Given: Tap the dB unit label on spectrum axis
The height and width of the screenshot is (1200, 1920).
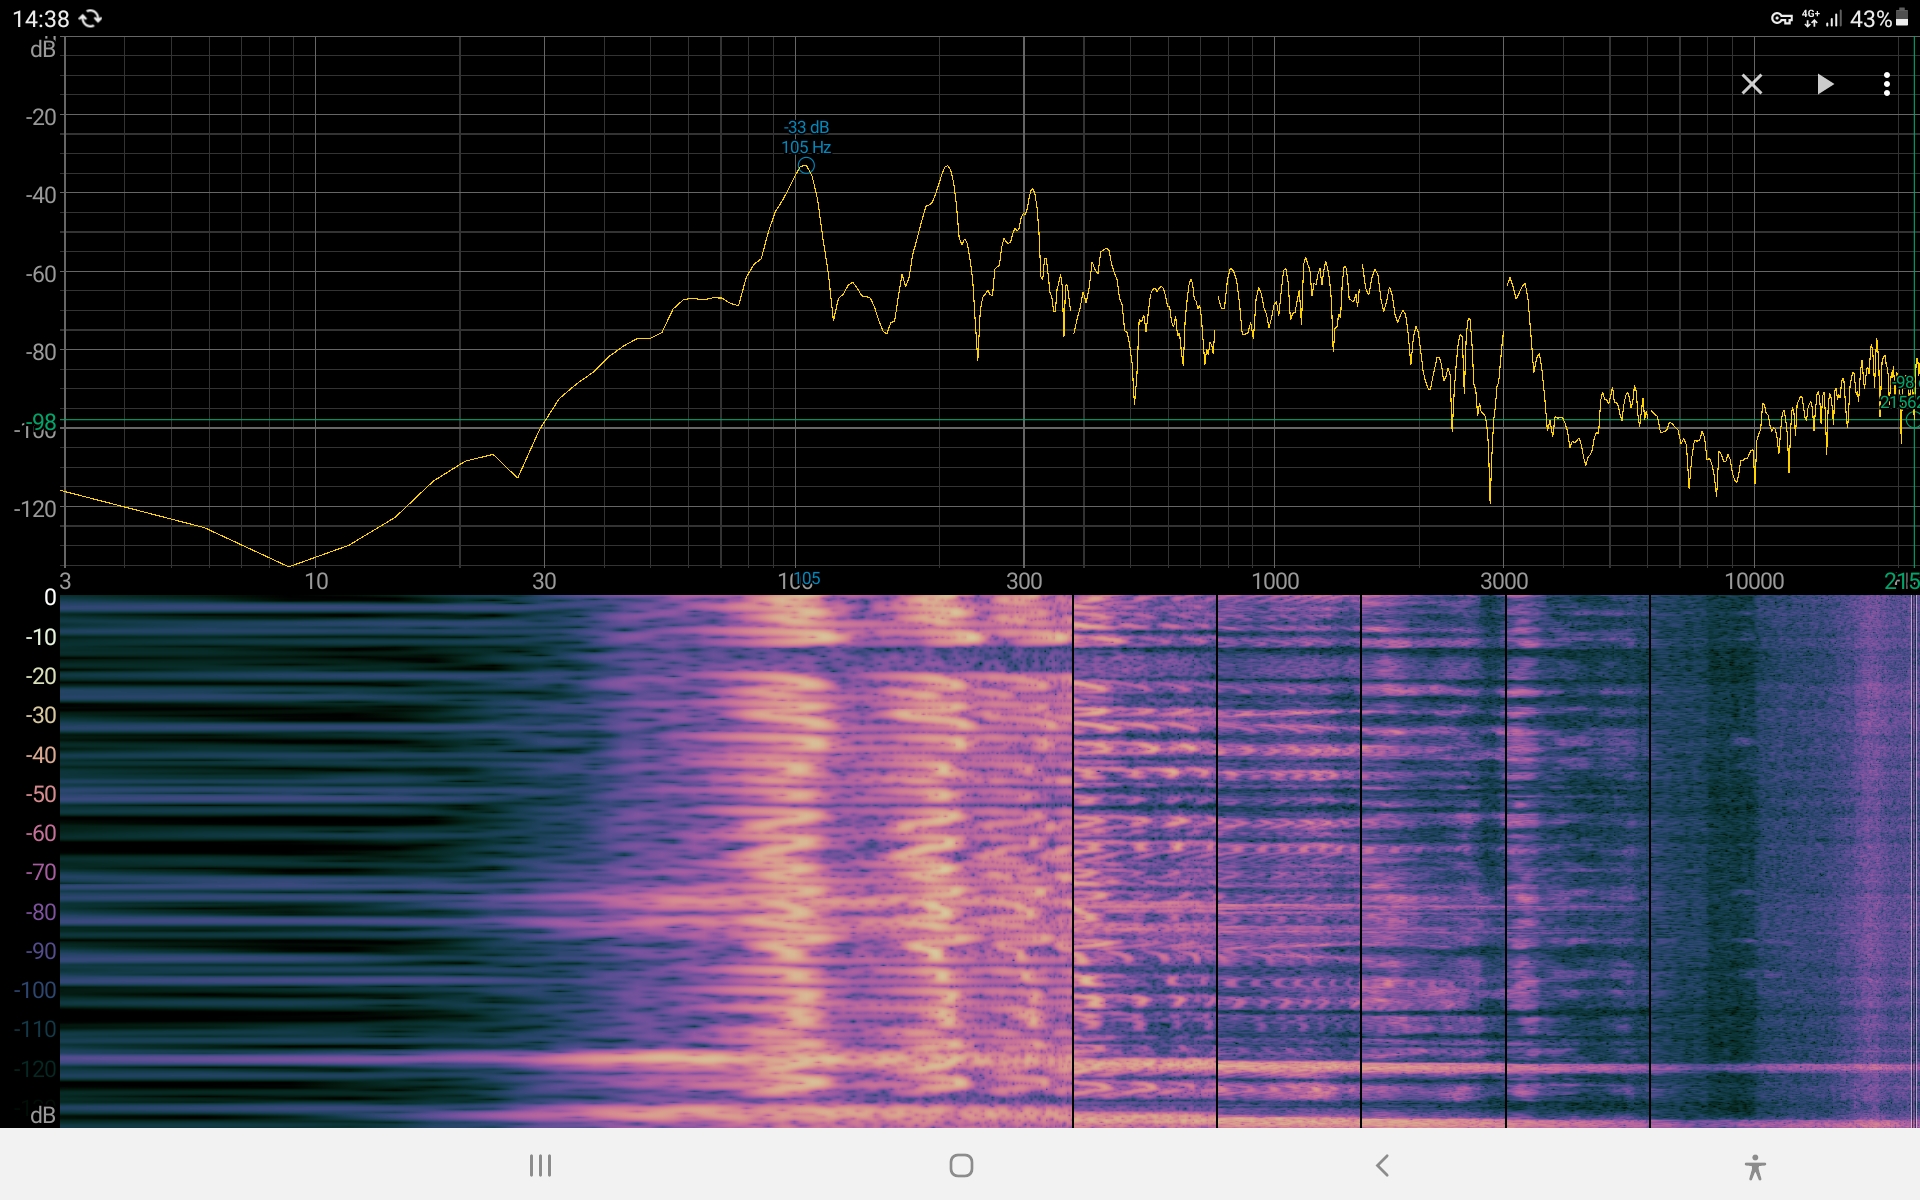Looking at the screenshot, I should 43,50.
